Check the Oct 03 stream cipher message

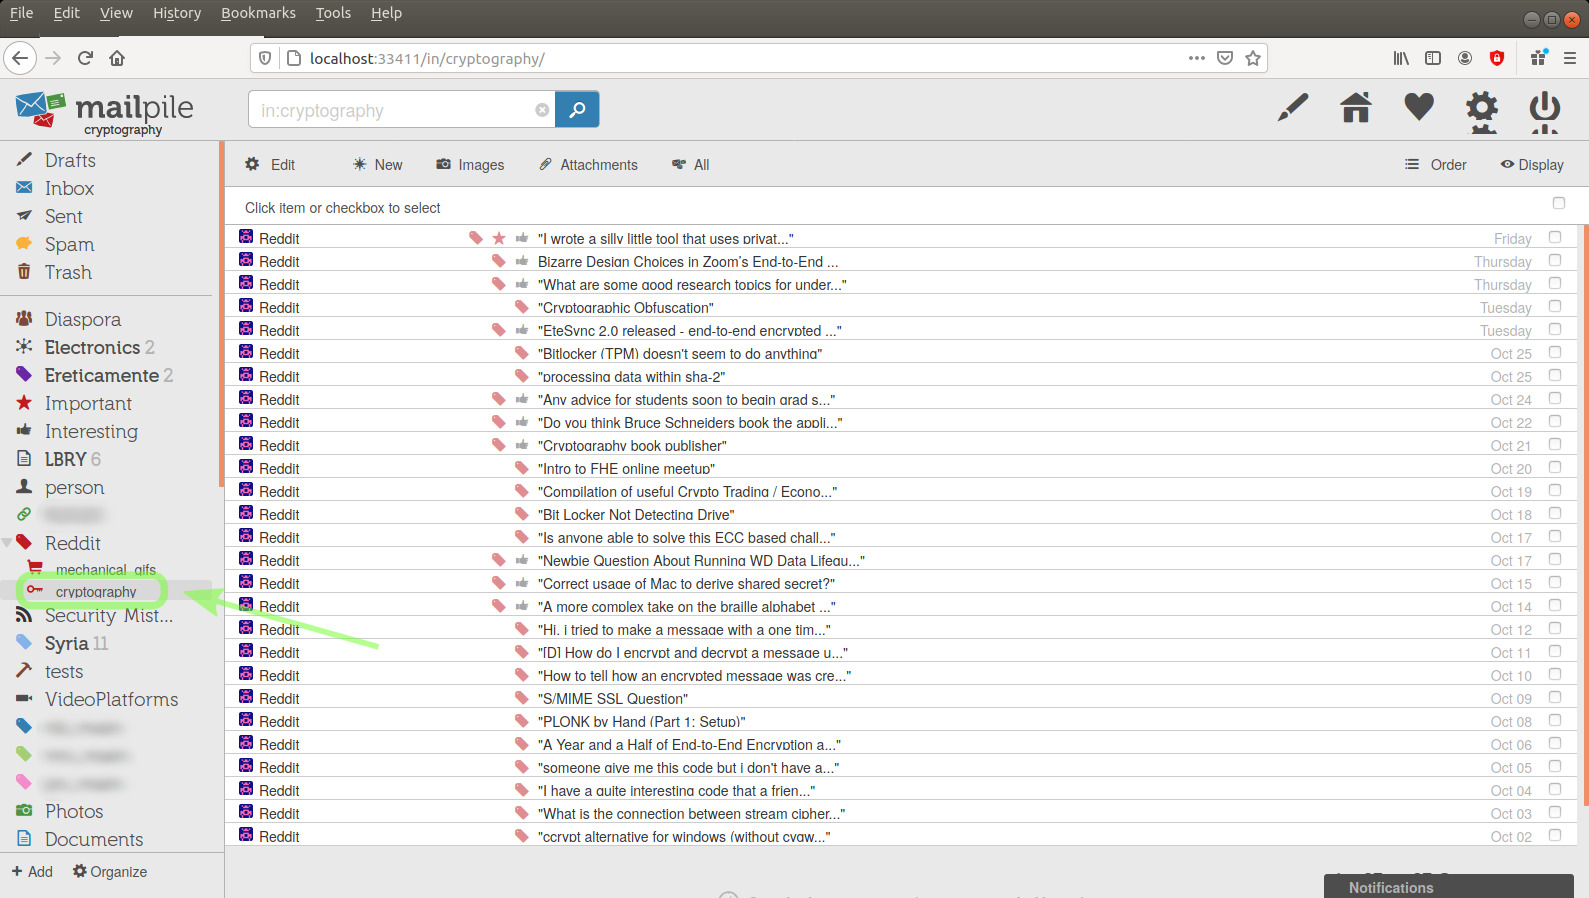click(x=1555, y=812)
